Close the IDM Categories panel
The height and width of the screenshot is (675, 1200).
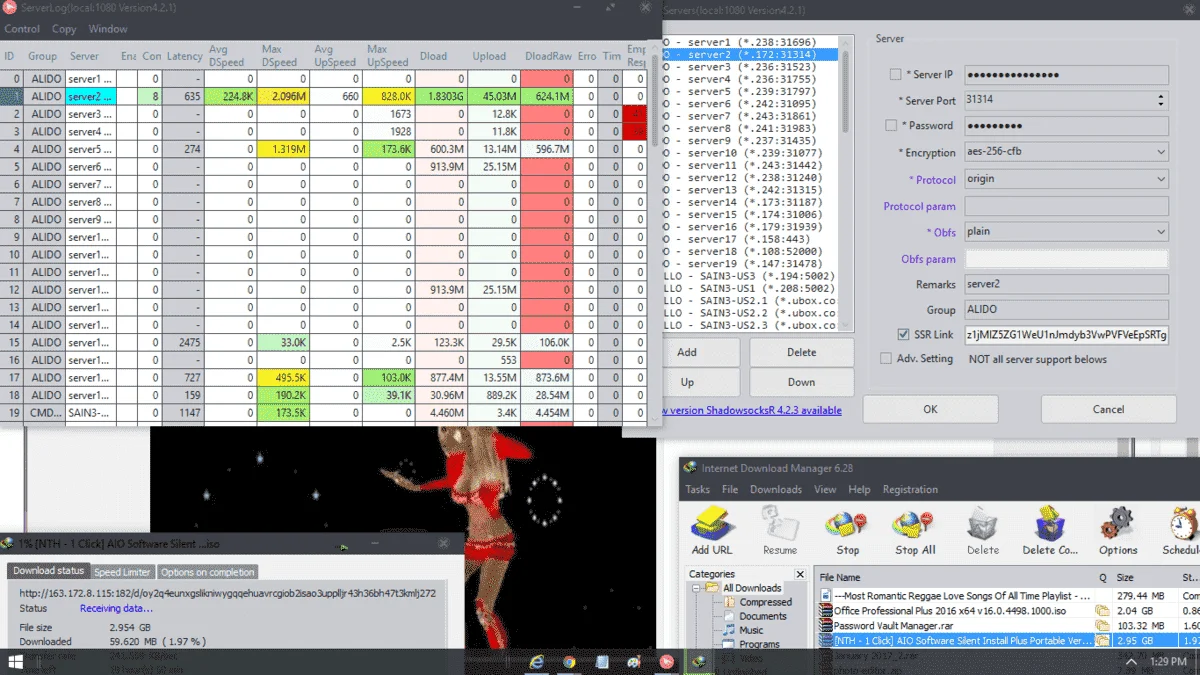(x=799, y=574)
